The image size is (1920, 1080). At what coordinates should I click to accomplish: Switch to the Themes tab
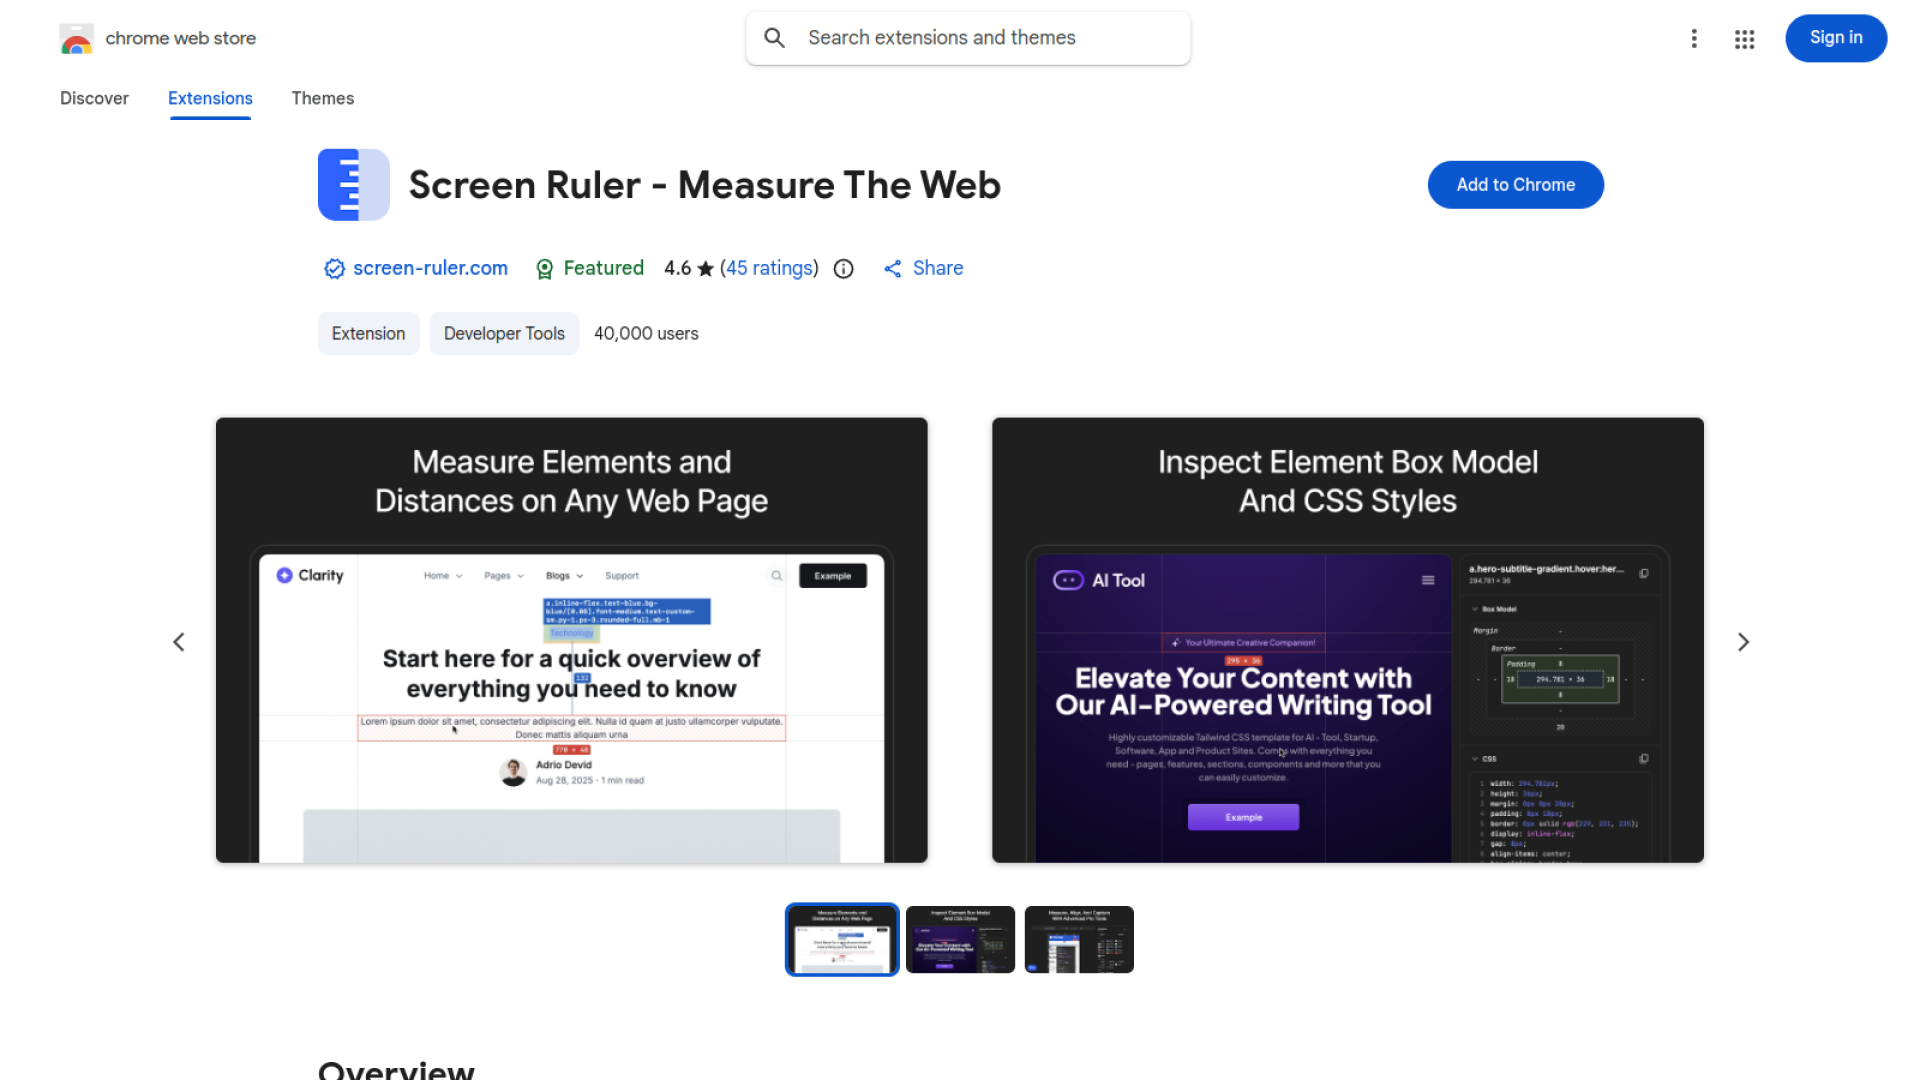322,98
